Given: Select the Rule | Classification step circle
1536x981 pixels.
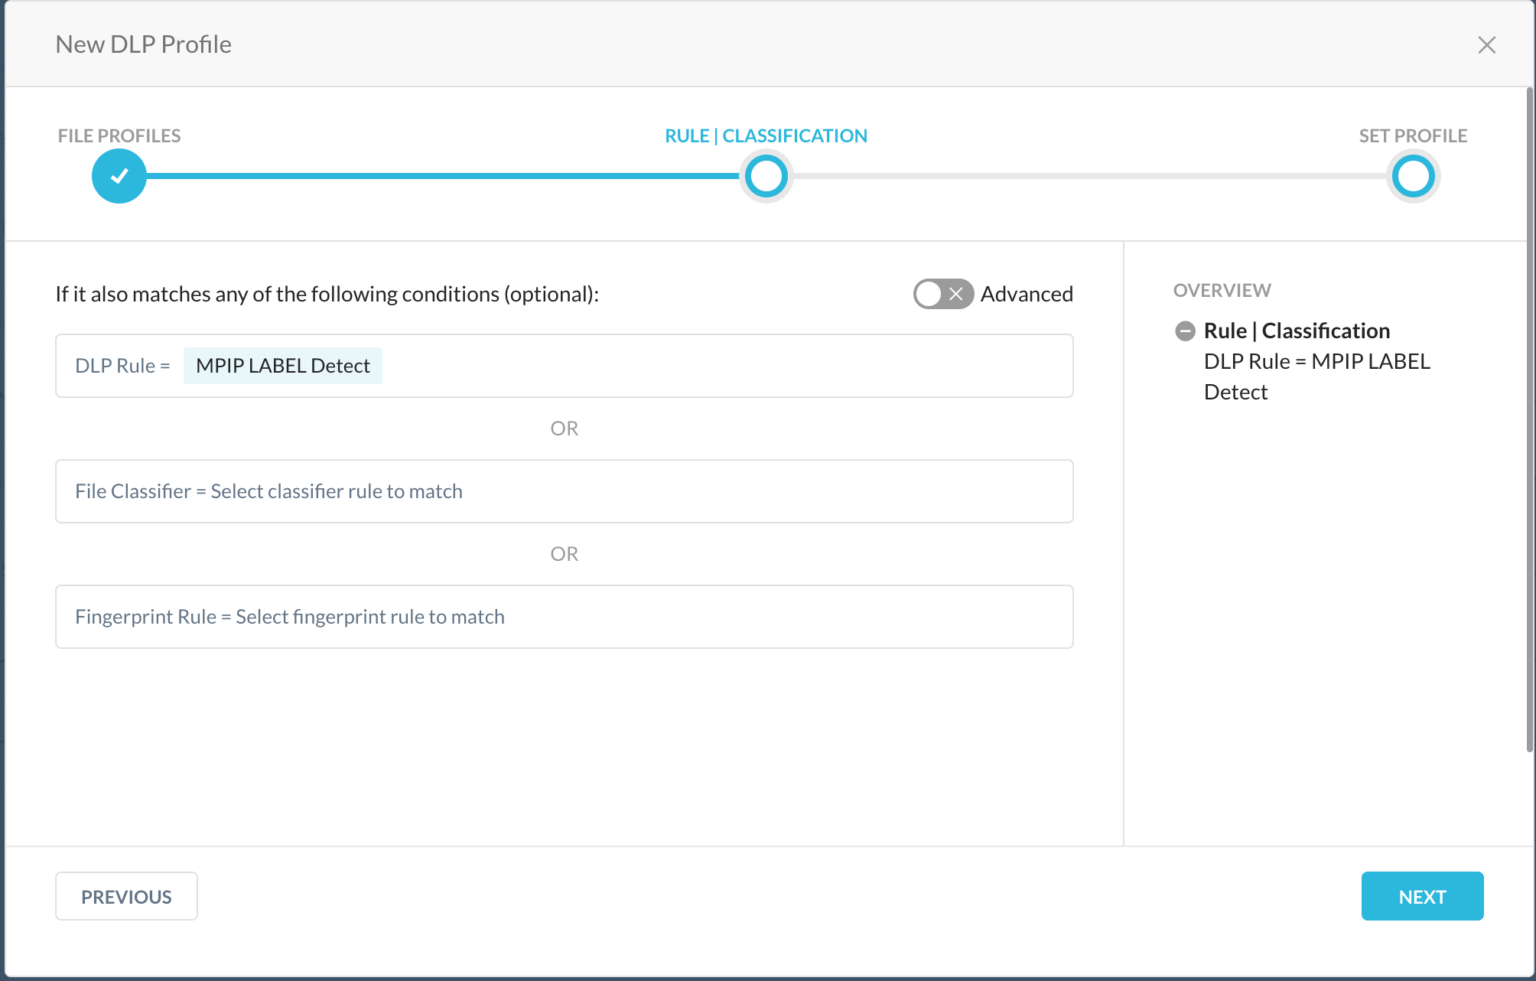Looking at the screenshot, I should tap(765, 176).
